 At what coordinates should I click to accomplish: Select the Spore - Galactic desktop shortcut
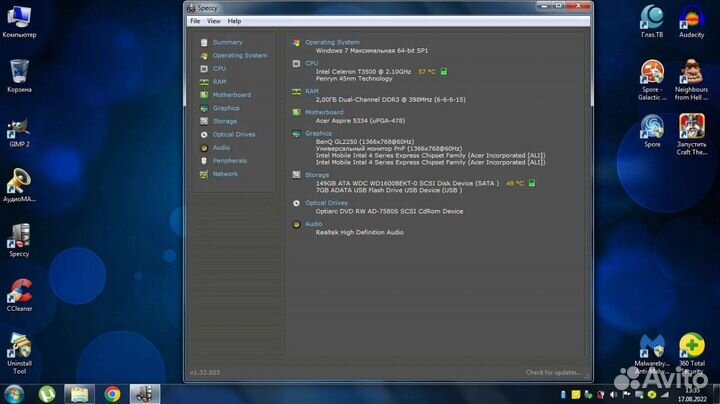point(652,80)
